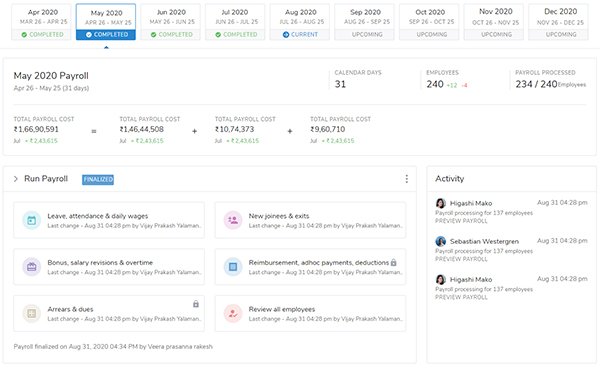Open Arrears & dues section
The image size is (600, 370).
109,313
